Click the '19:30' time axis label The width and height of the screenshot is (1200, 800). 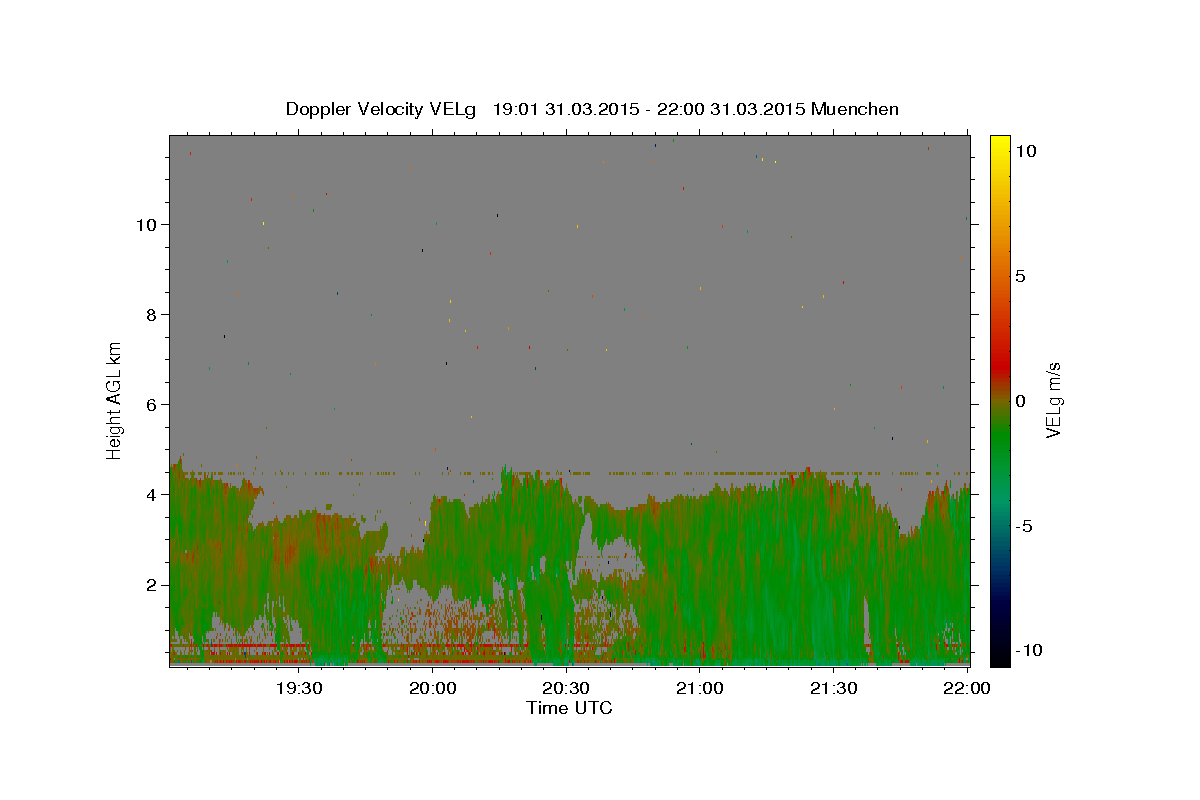point(299,688)
